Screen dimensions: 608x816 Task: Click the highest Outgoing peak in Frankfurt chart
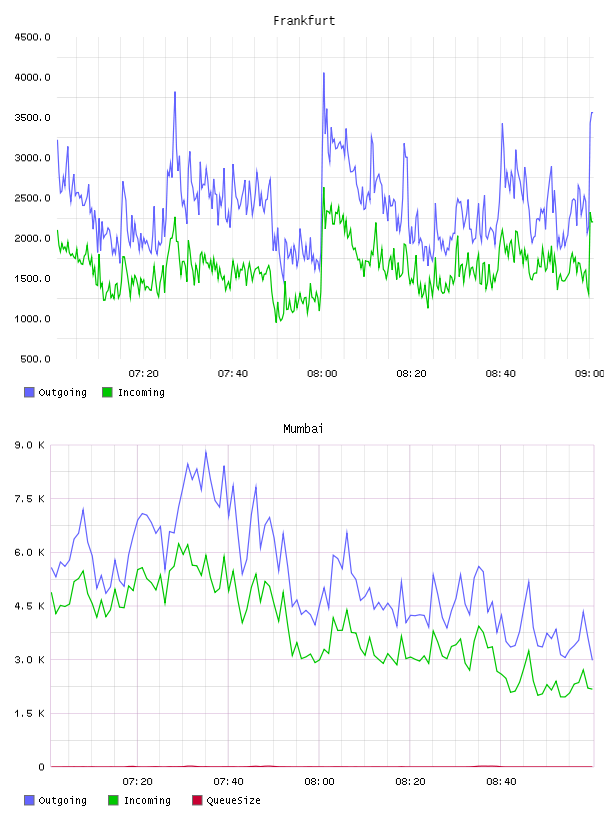[x=324, y=73]
